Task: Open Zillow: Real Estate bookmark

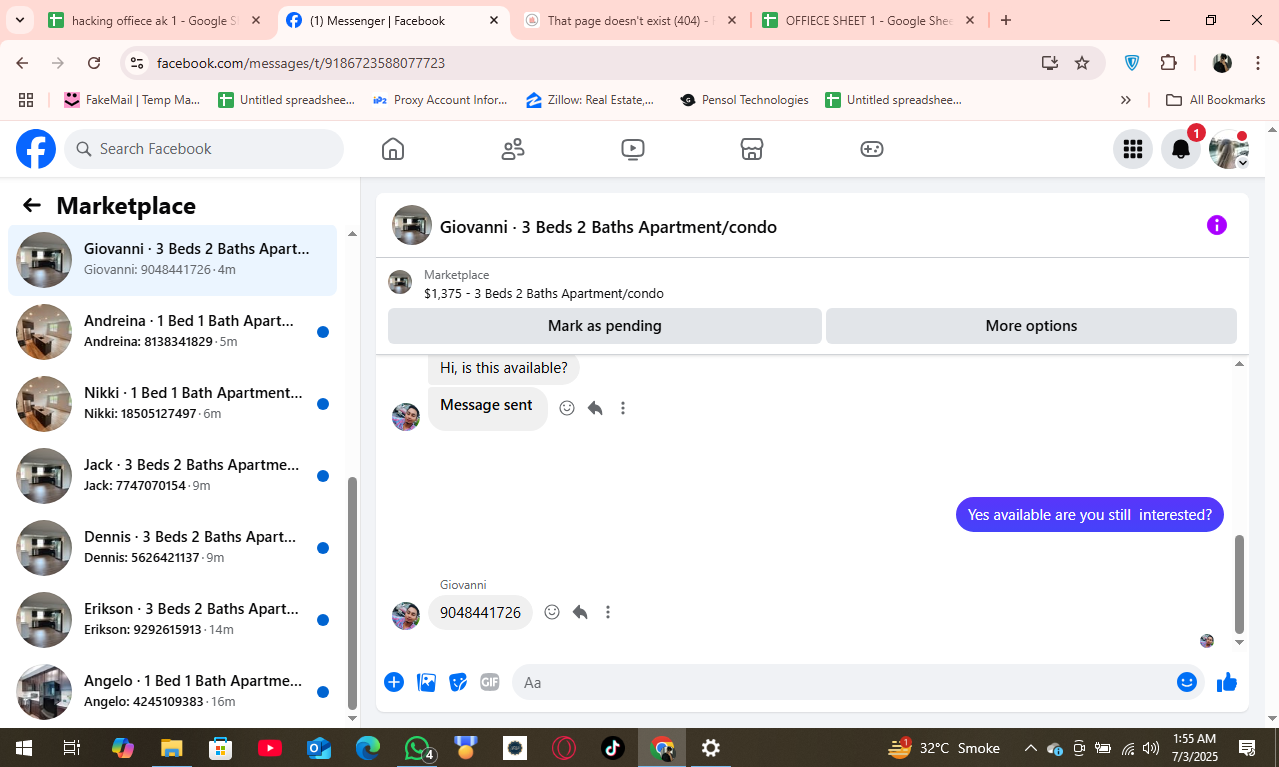Action: pyautogui.click(x=590, y=100)
